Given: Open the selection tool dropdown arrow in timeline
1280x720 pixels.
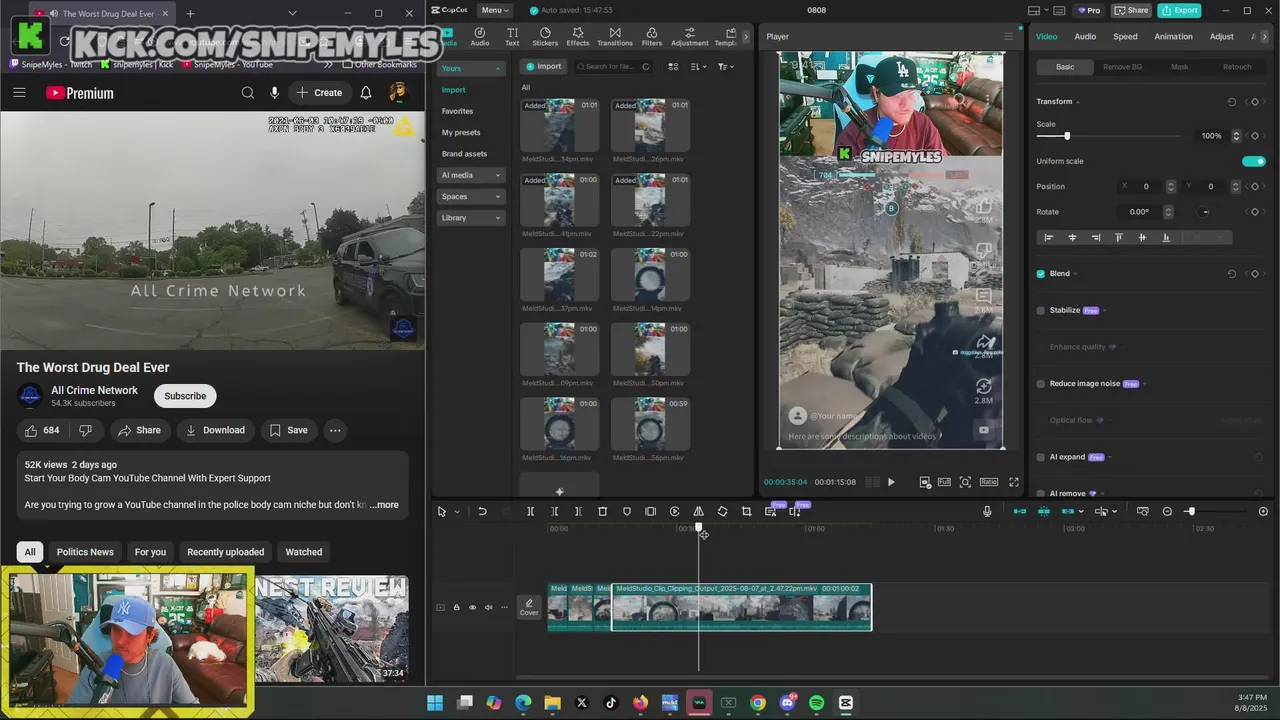Looking at the screenshot, I should 457,512.
